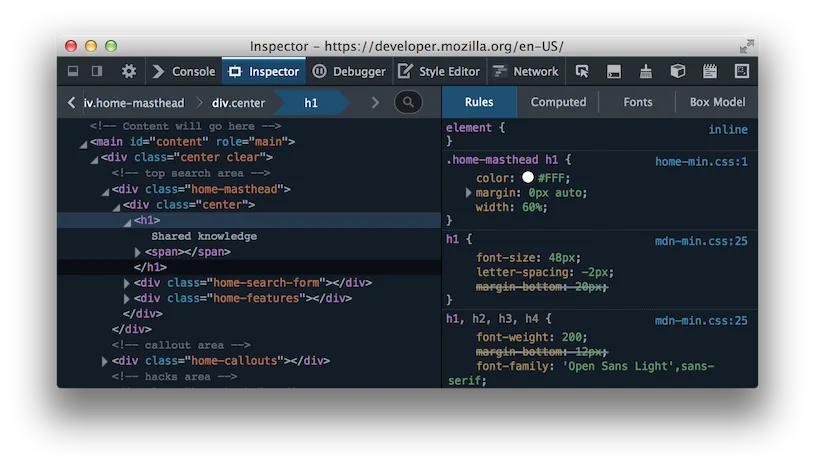
Task: Click the h1, h2, h3, h4 selector
Action: tap(493, 319)
